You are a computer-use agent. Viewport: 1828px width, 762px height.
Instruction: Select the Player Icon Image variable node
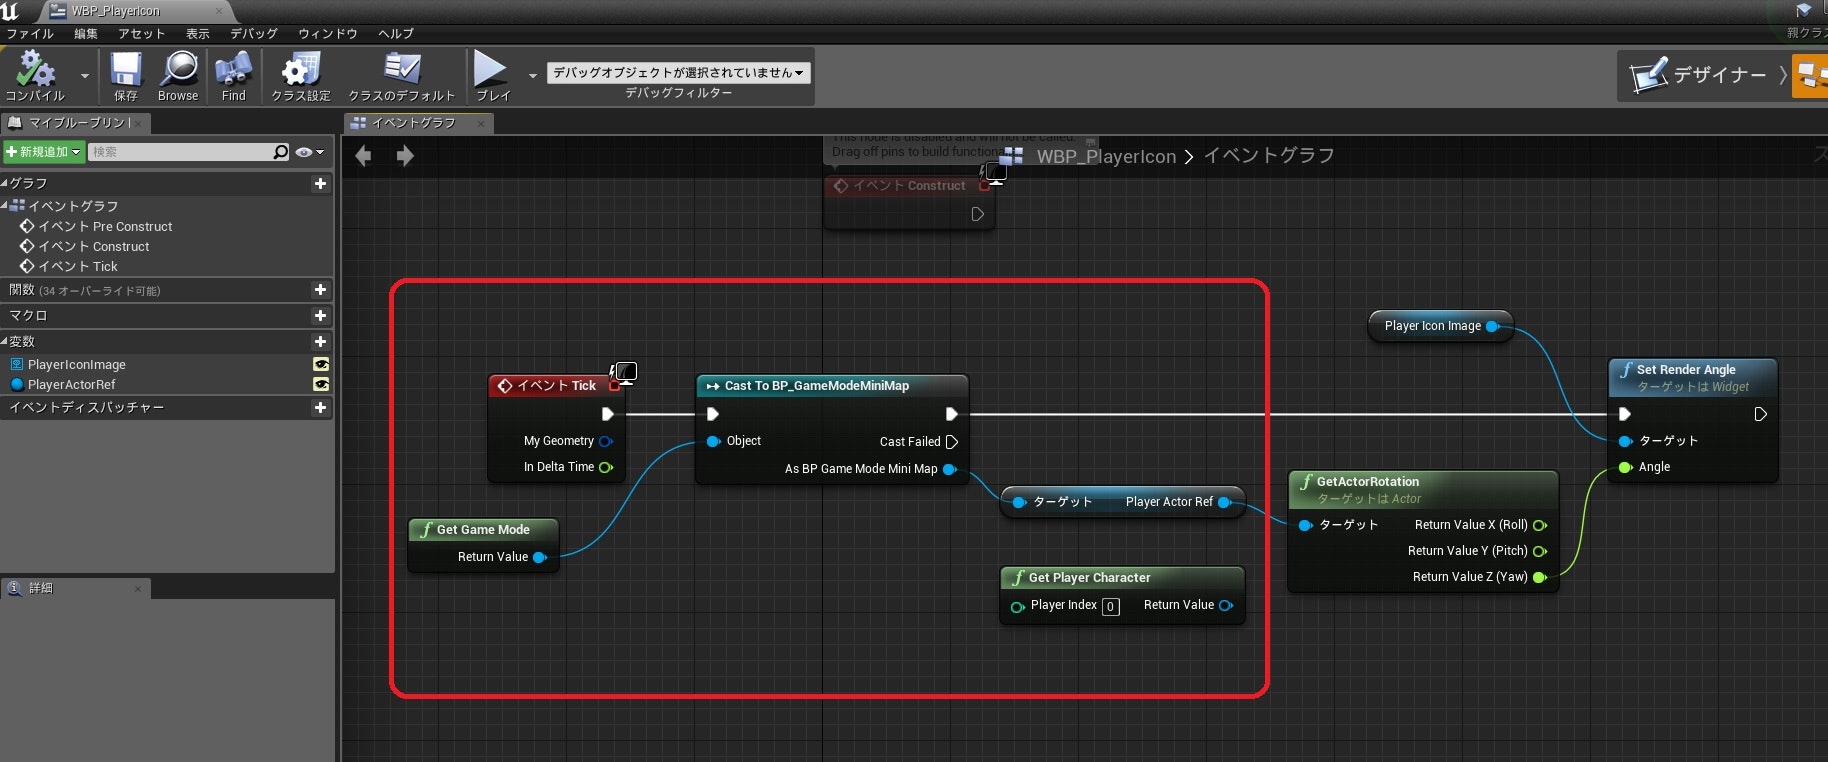pos(1440,326)
